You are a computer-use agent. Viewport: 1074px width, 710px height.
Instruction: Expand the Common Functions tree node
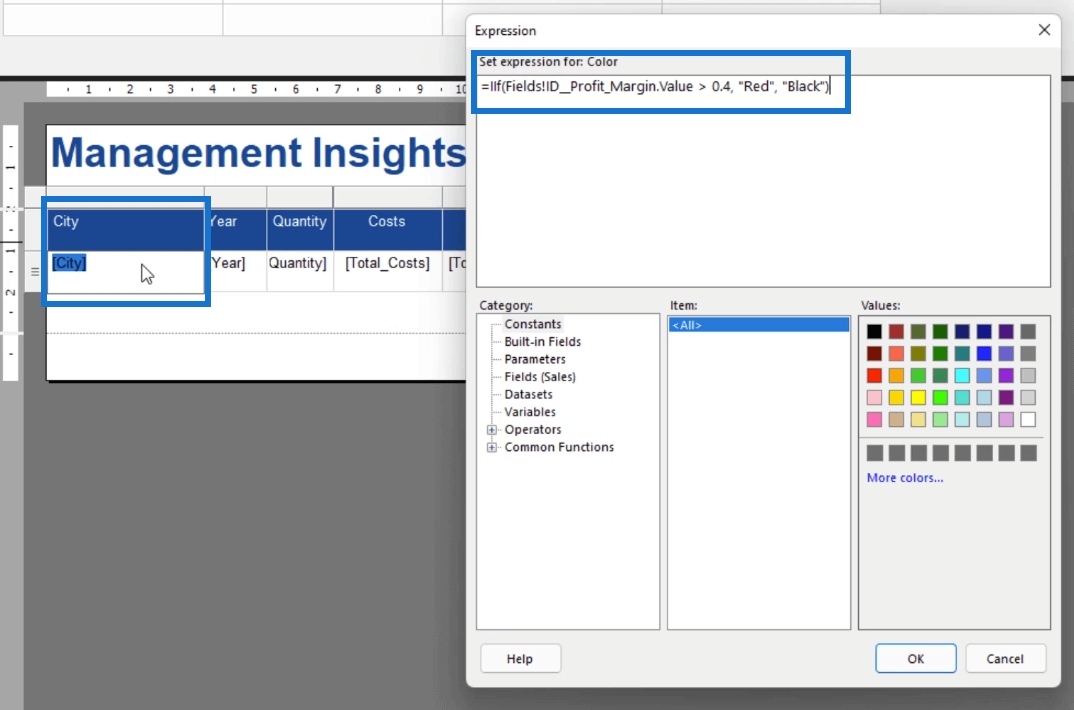click(x=492, y=448)
